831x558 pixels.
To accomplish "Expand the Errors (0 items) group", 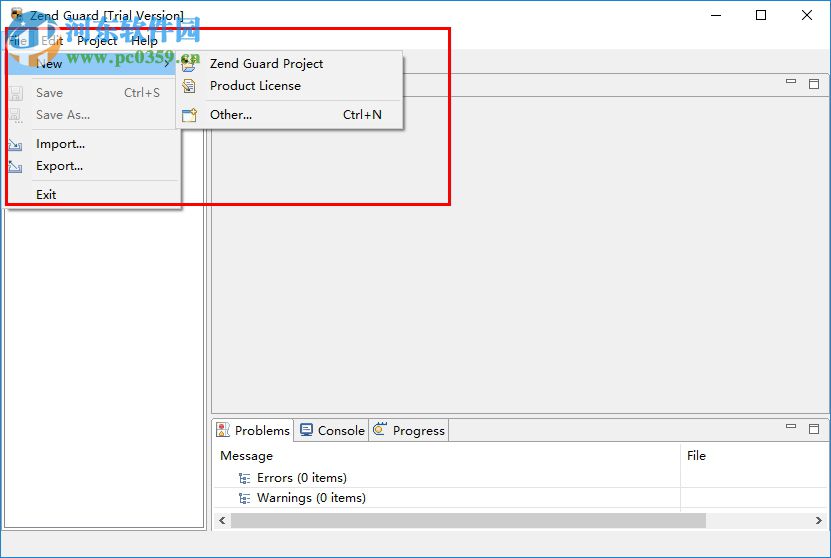I will pyautogui.click(x=302, y=477).
